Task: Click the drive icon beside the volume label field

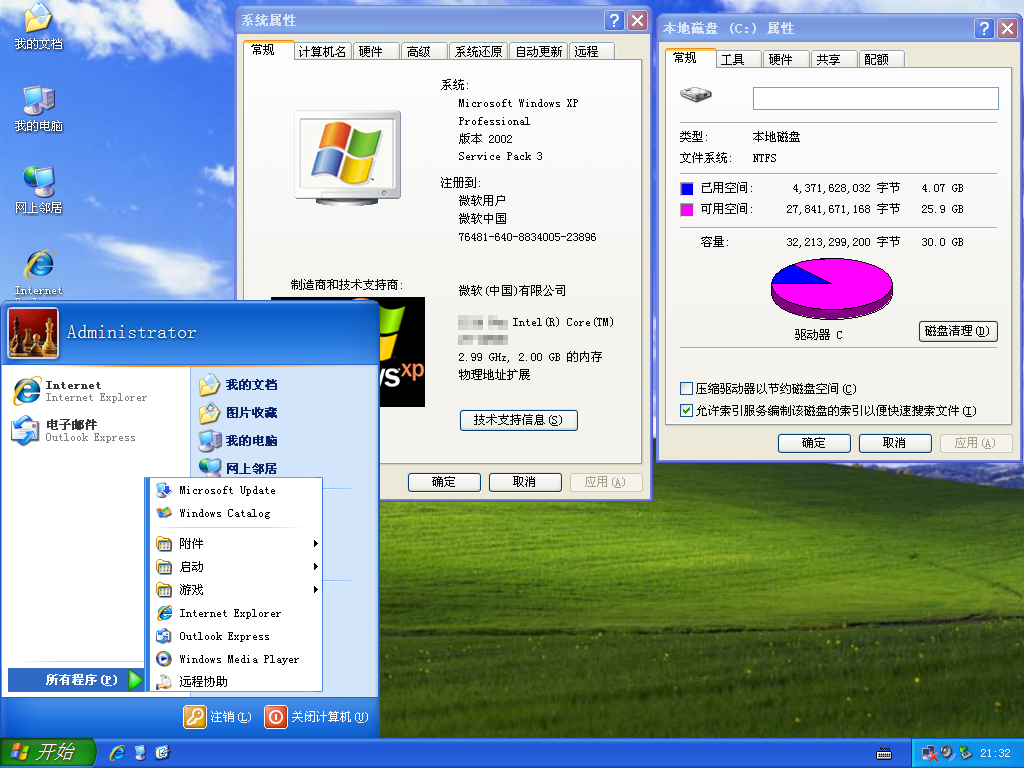Action: [696, 95]
